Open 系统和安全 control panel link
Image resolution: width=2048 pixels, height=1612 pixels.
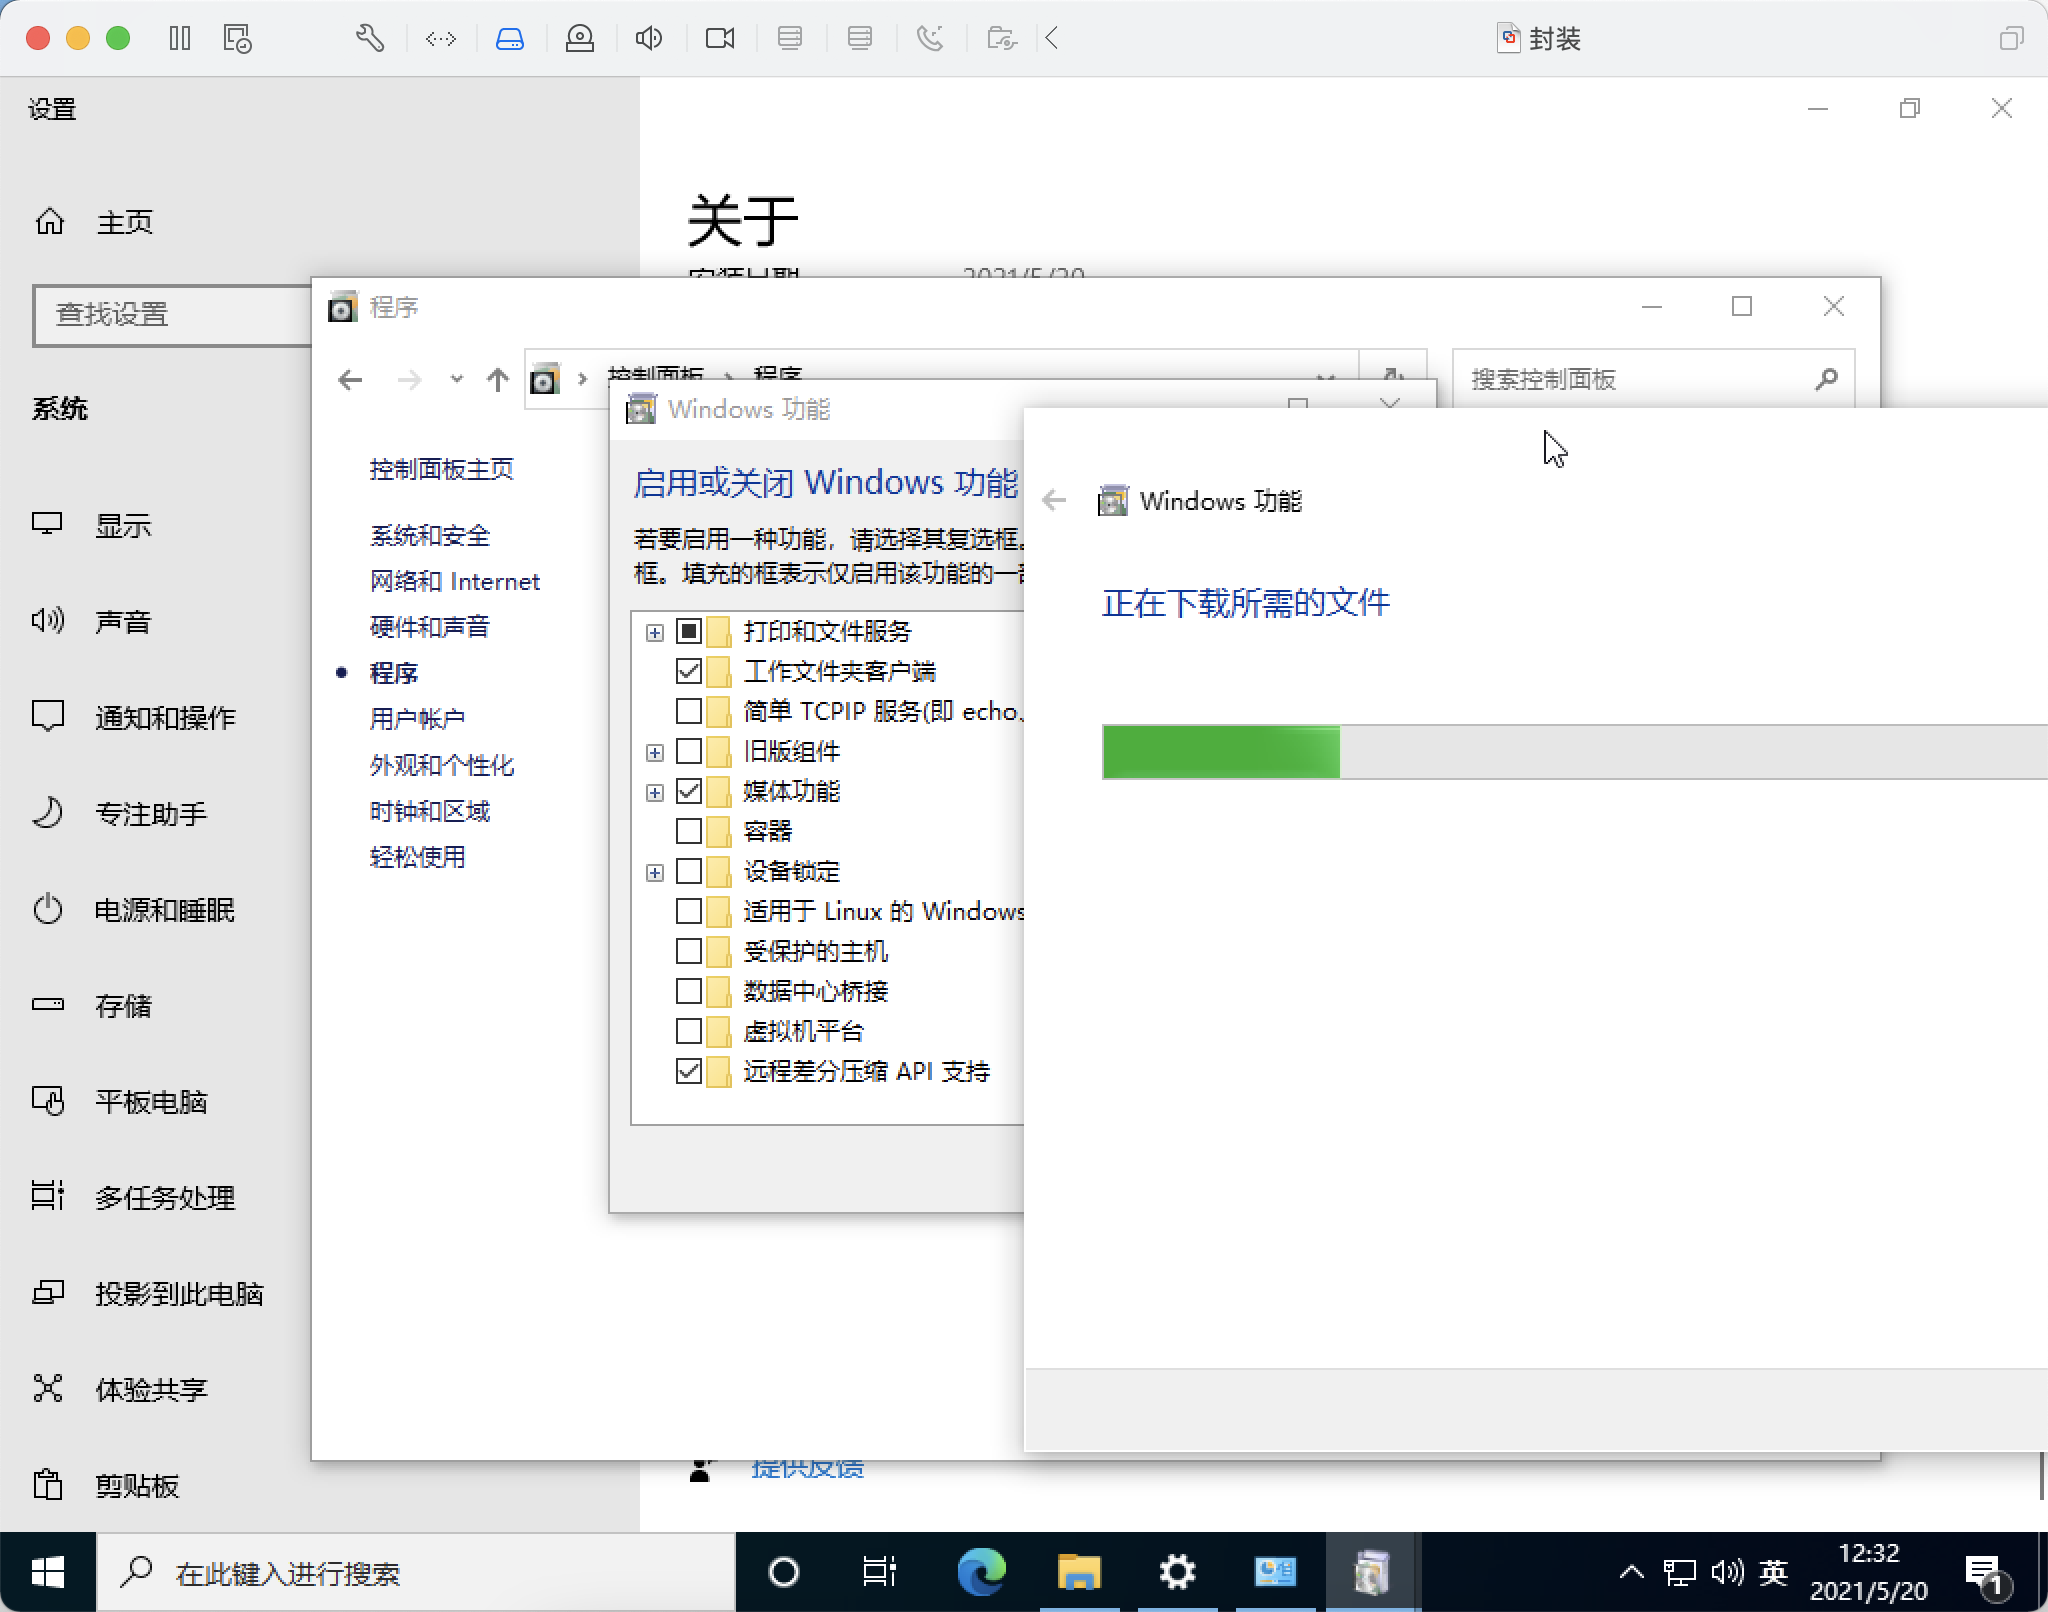pyautogui.click(x=429, y=536)
